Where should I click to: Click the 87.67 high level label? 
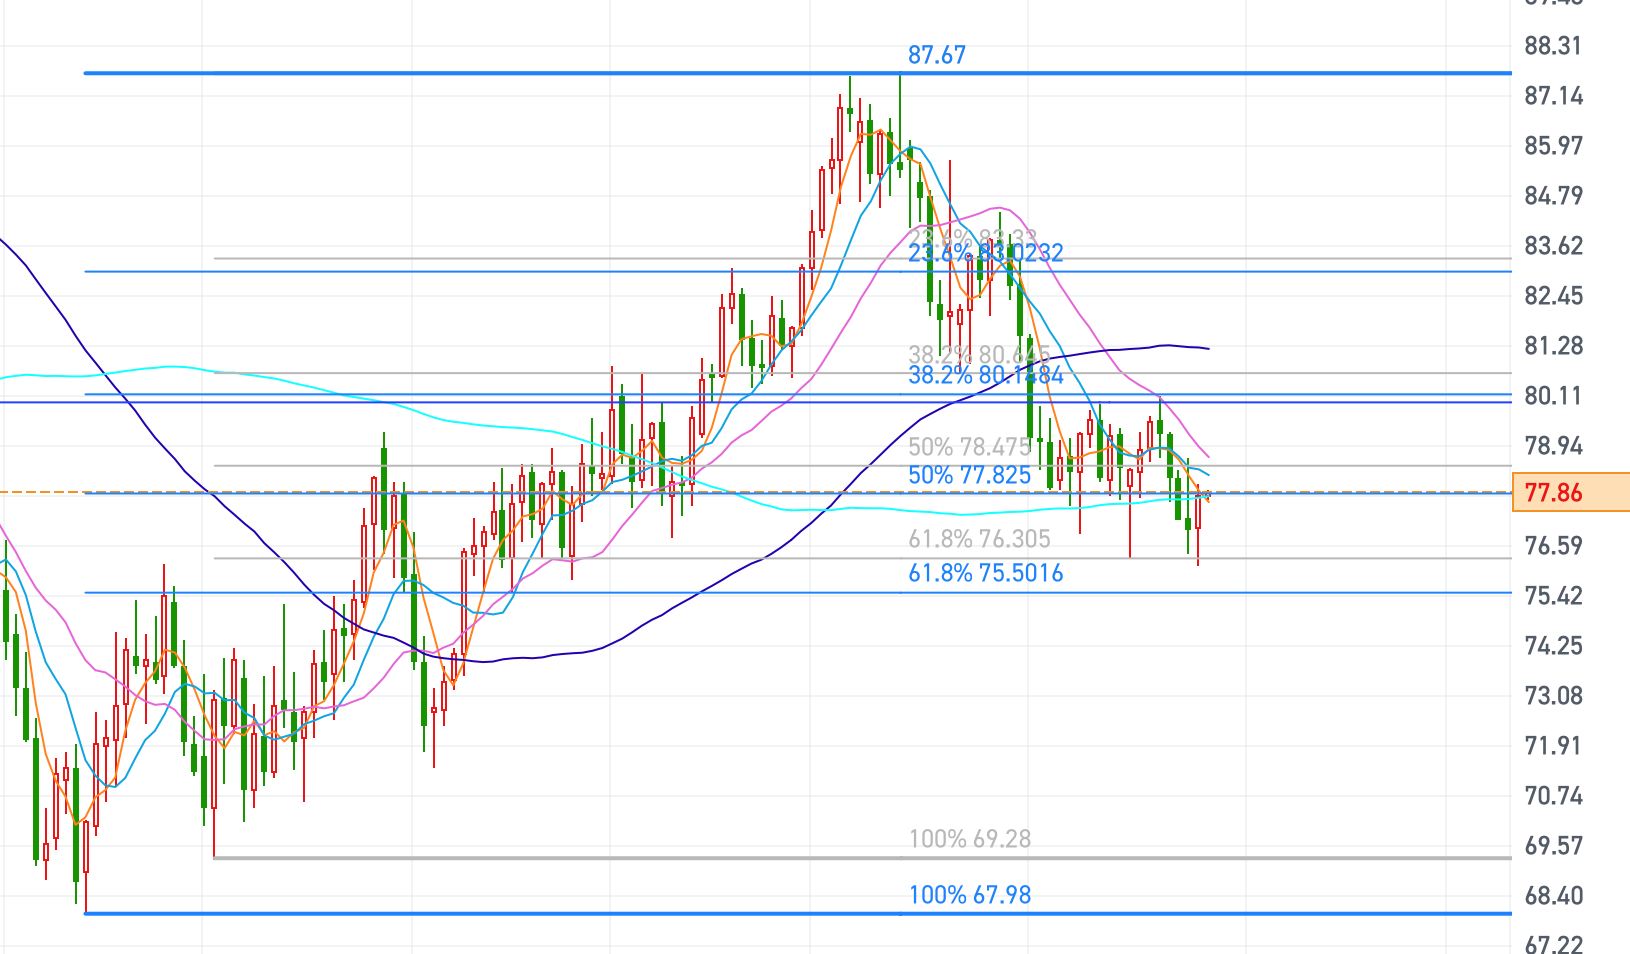coord(937,55)
